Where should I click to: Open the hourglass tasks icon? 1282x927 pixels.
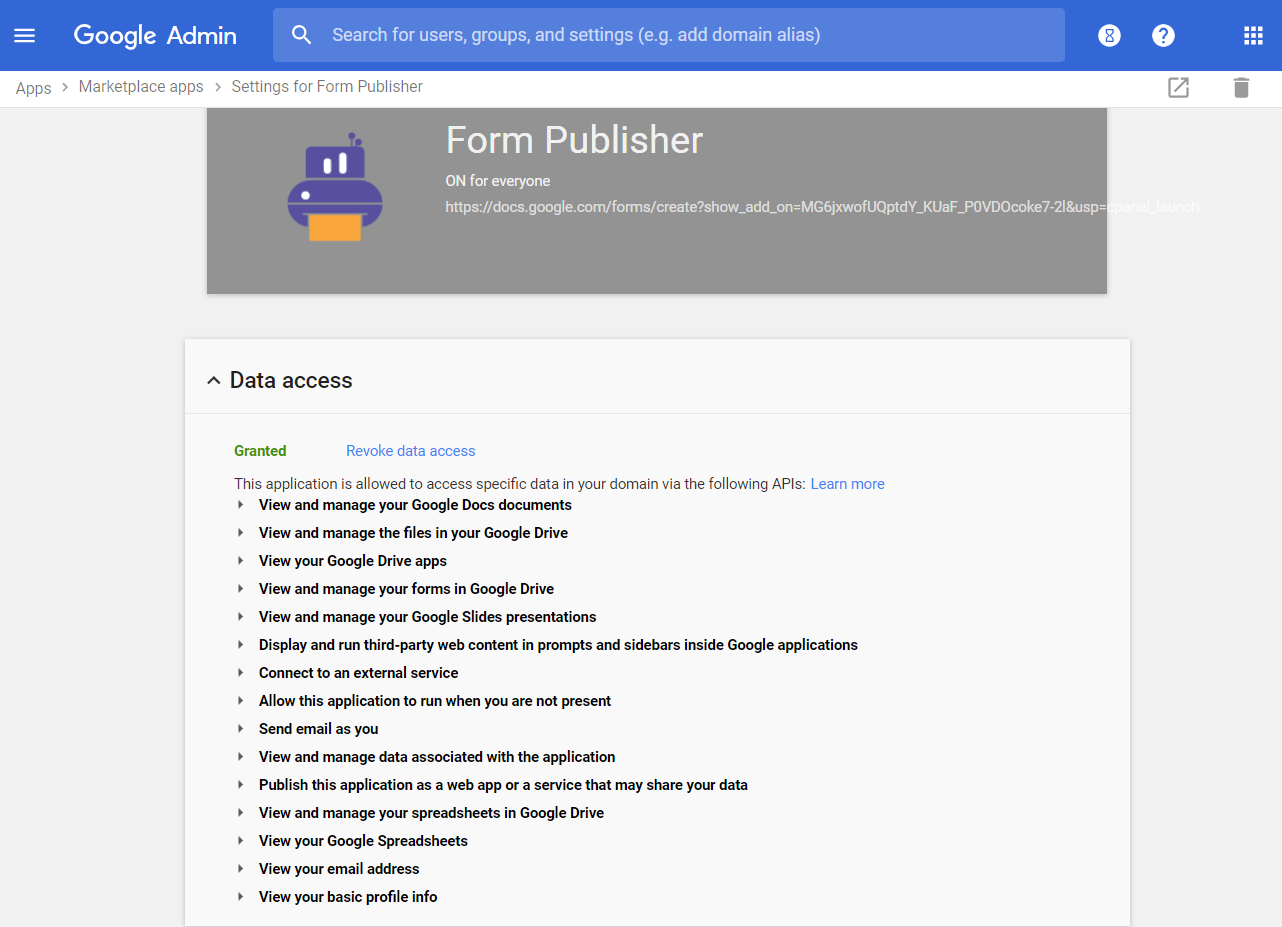[1109, 35]
